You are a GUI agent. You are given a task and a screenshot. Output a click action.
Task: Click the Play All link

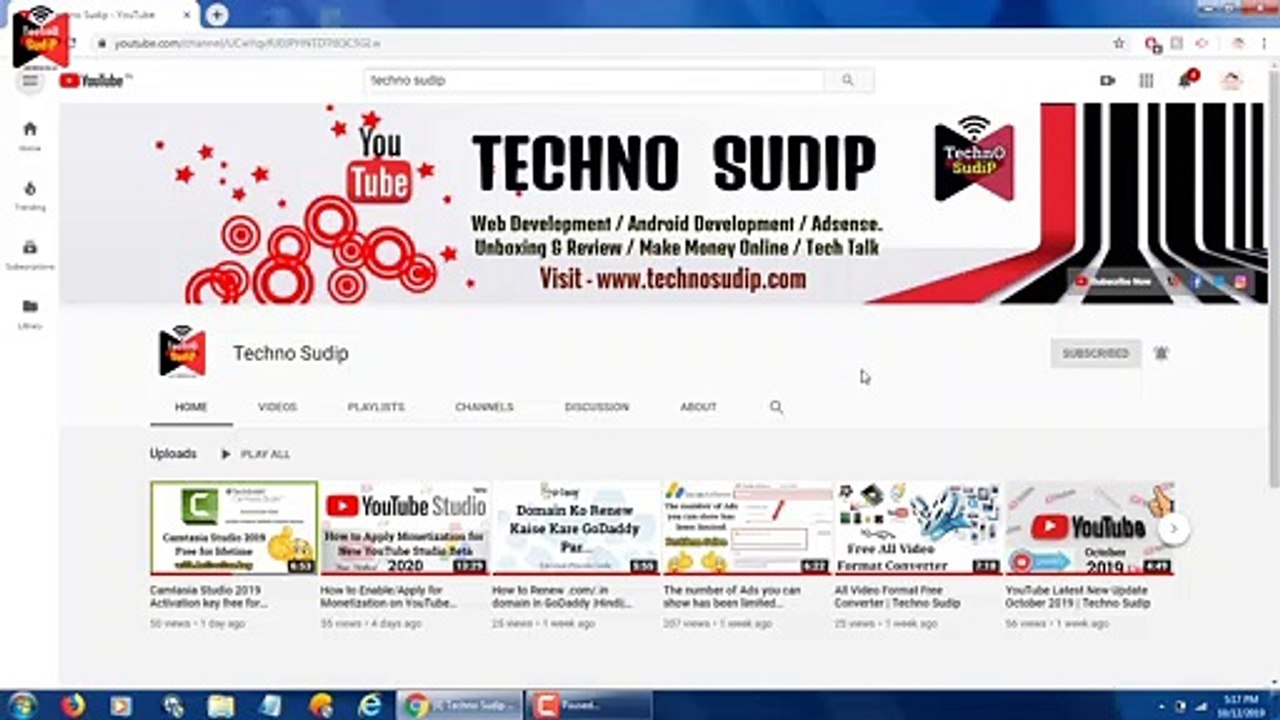[x=265, y=454]
